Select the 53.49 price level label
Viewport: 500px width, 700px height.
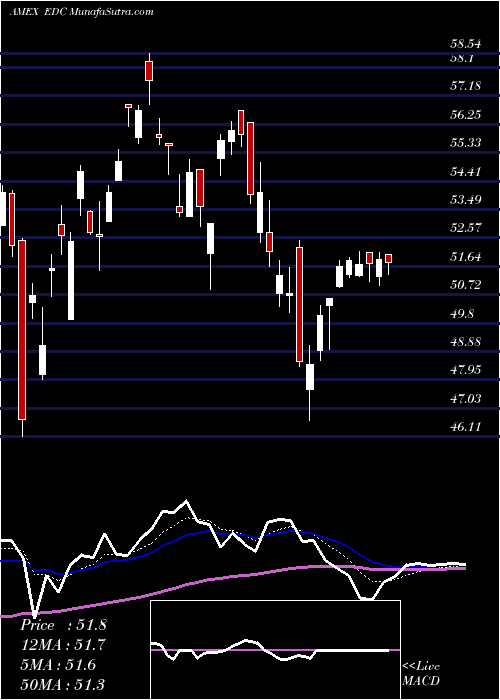[466, 200]
